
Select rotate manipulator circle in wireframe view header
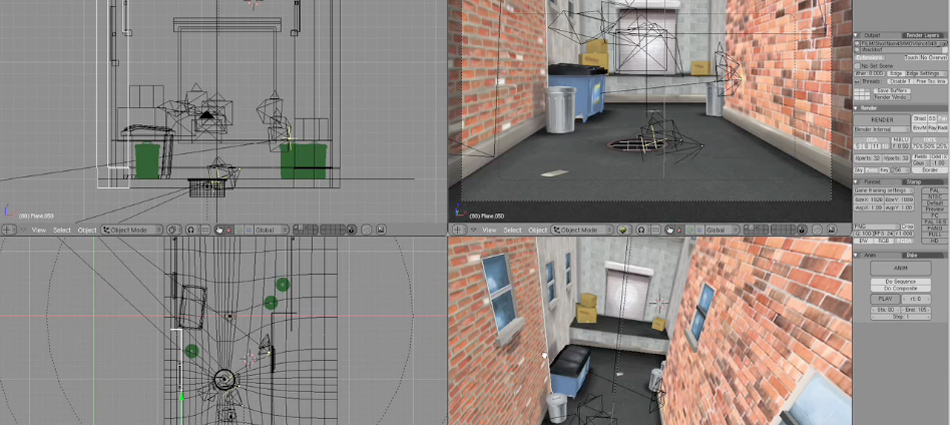[x=239, y=230]
